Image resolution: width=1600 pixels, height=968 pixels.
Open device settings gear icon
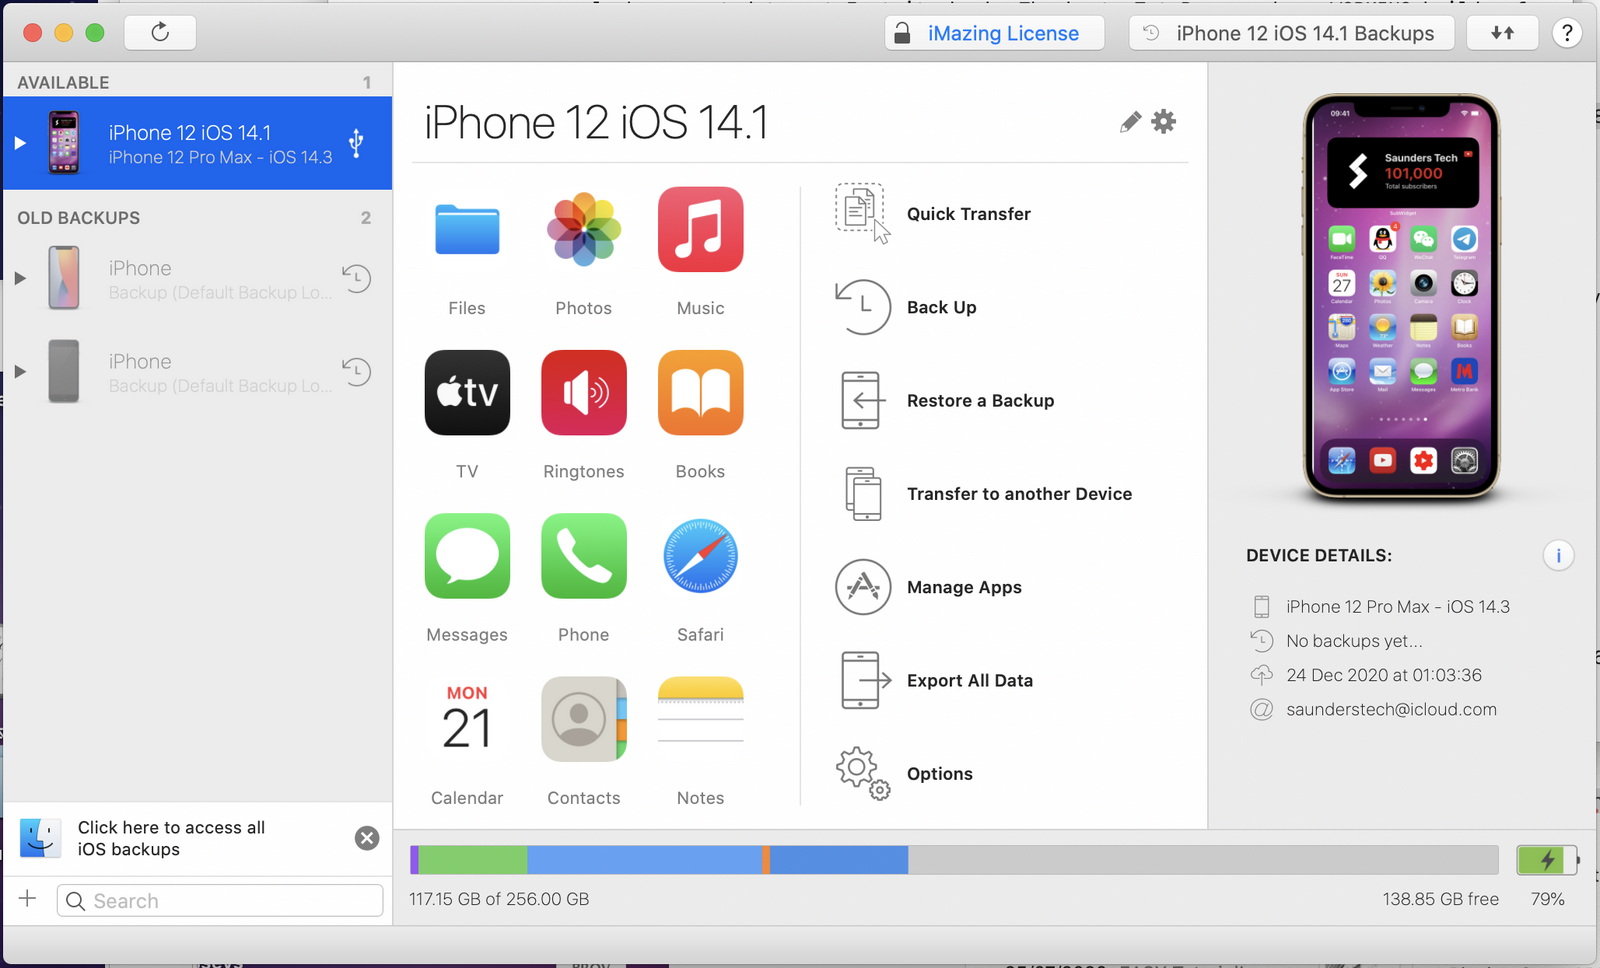click(1164, 122)
